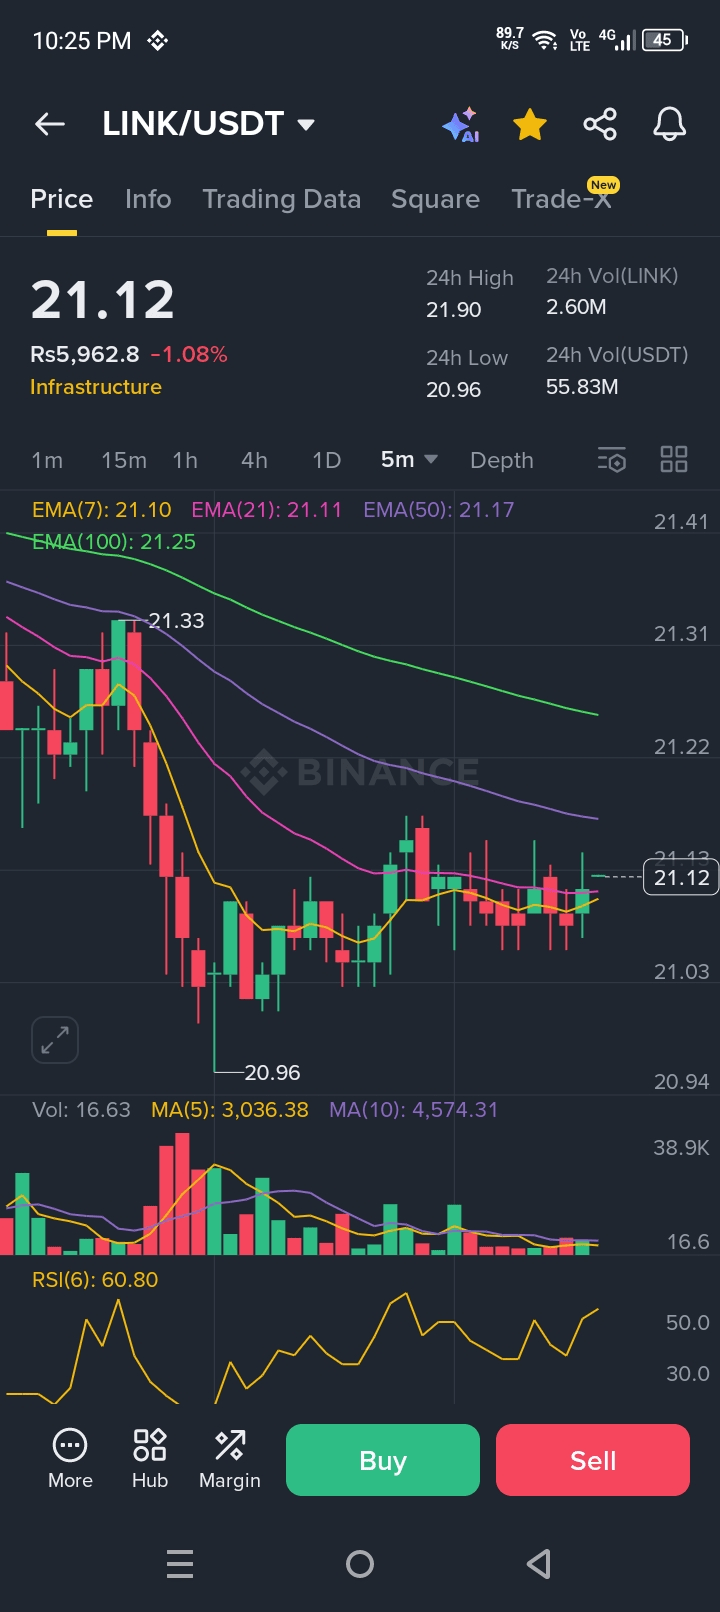Expand the LINK/USDT pair dropdown
The width and height of the screenshot is (720, 1612).
pos(306,125)
